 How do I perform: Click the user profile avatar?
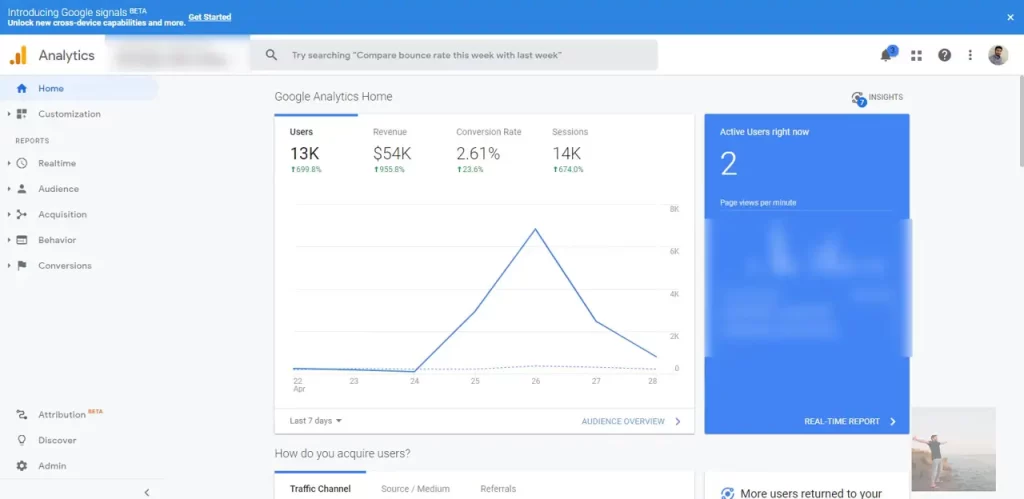(998, 55)
